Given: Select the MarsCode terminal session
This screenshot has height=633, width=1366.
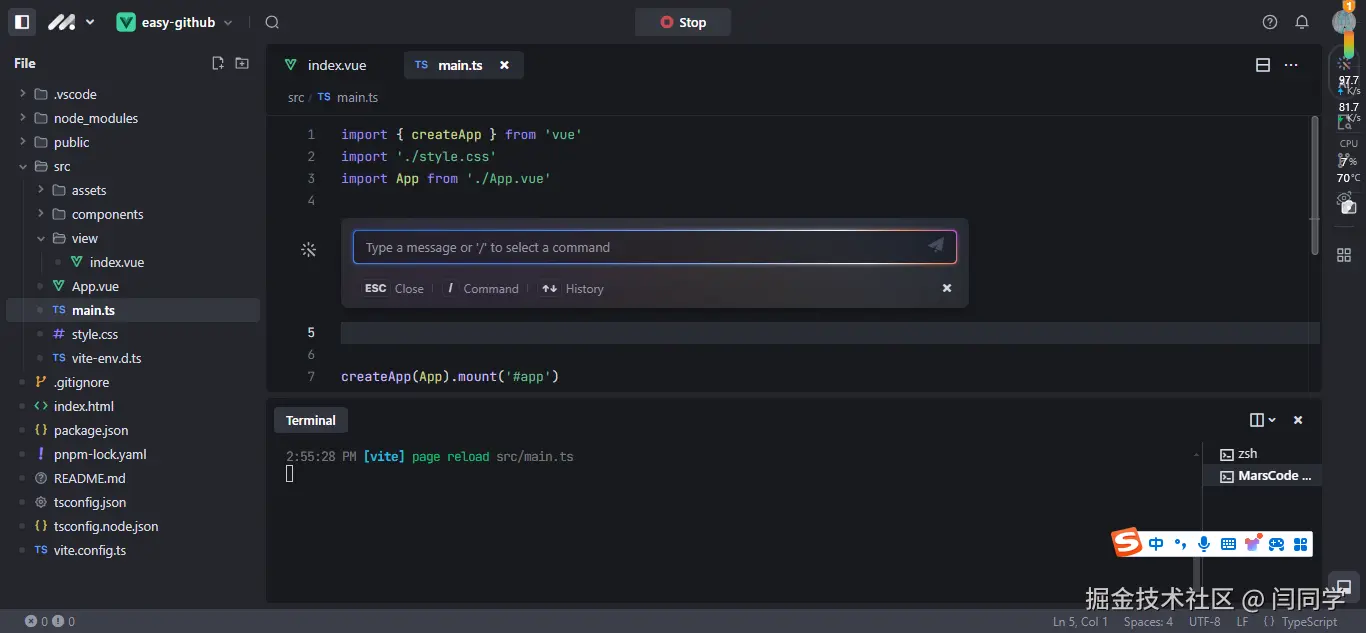Looking at the screenshot, I should pos(1262,476).
